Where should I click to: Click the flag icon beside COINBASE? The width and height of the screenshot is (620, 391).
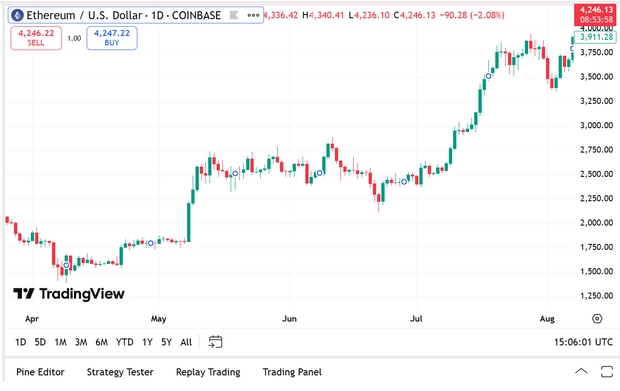click(x=234, y=15)
